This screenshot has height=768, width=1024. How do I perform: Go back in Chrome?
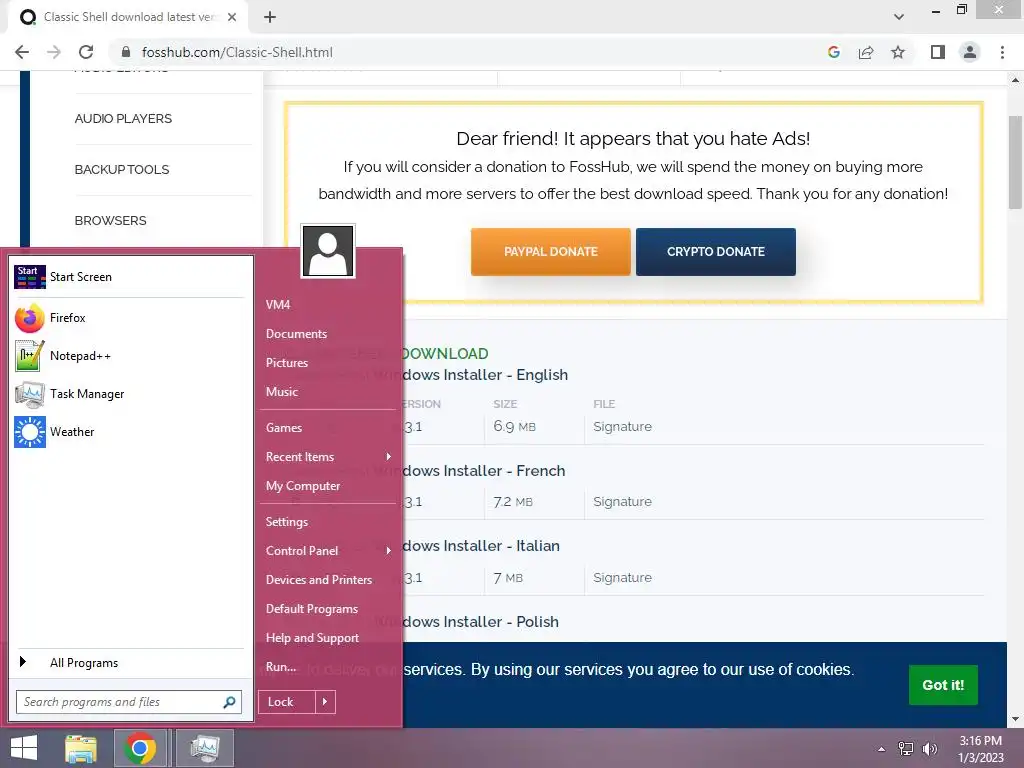click(22, 52)
